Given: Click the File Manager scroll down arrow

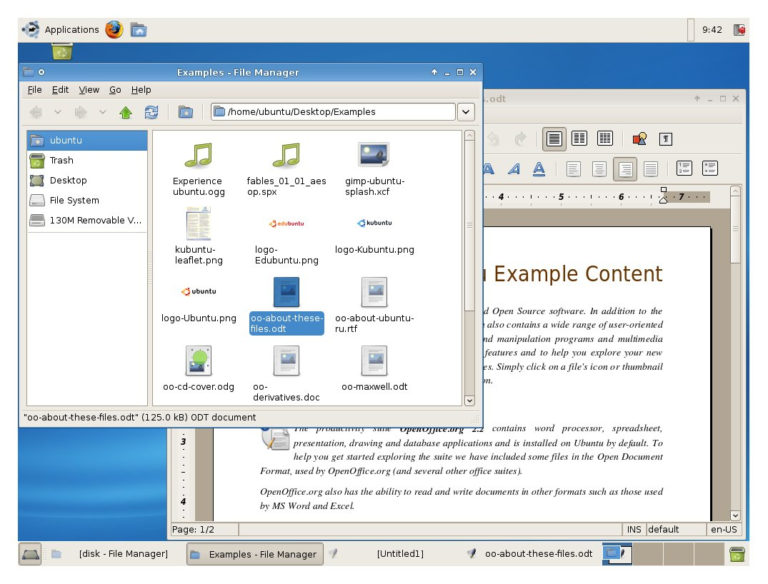Looking at the screenshot, I should pos(469,400).
